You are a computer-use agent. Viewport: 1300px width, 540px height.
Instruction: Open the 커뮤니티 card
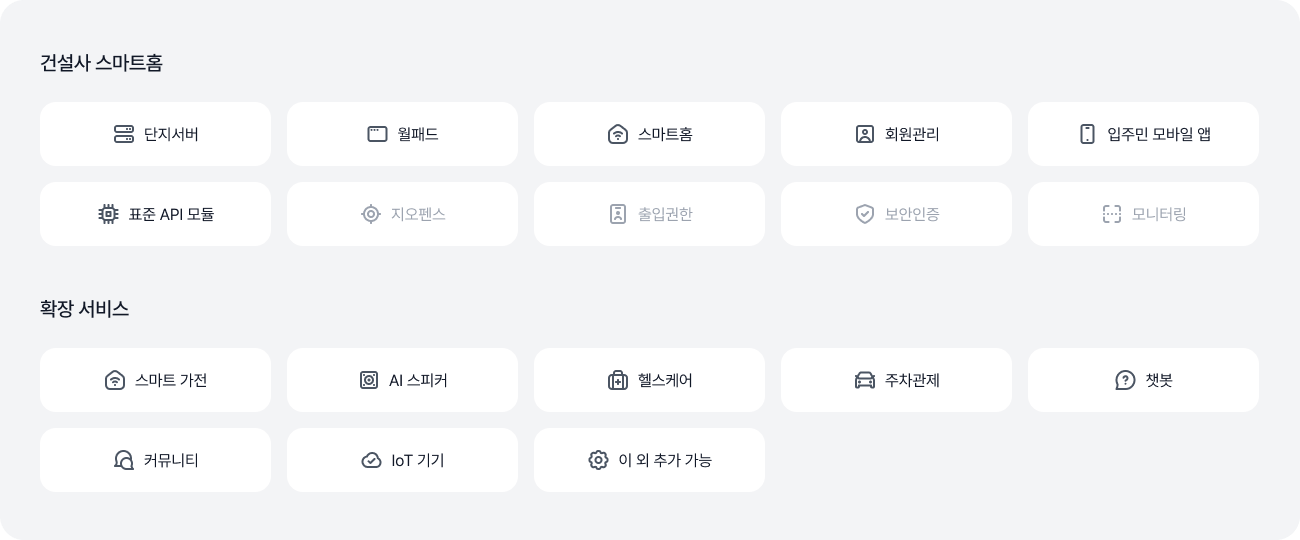pyautogui.click(x=155, y=460)
